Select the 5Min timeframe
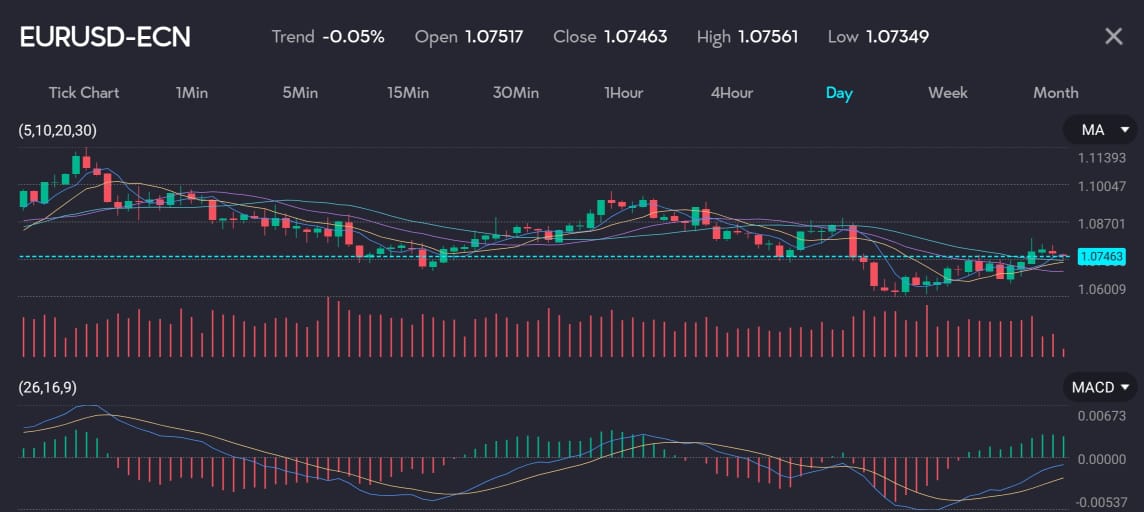Screen dimensions: 1144x512 point(300,93)
